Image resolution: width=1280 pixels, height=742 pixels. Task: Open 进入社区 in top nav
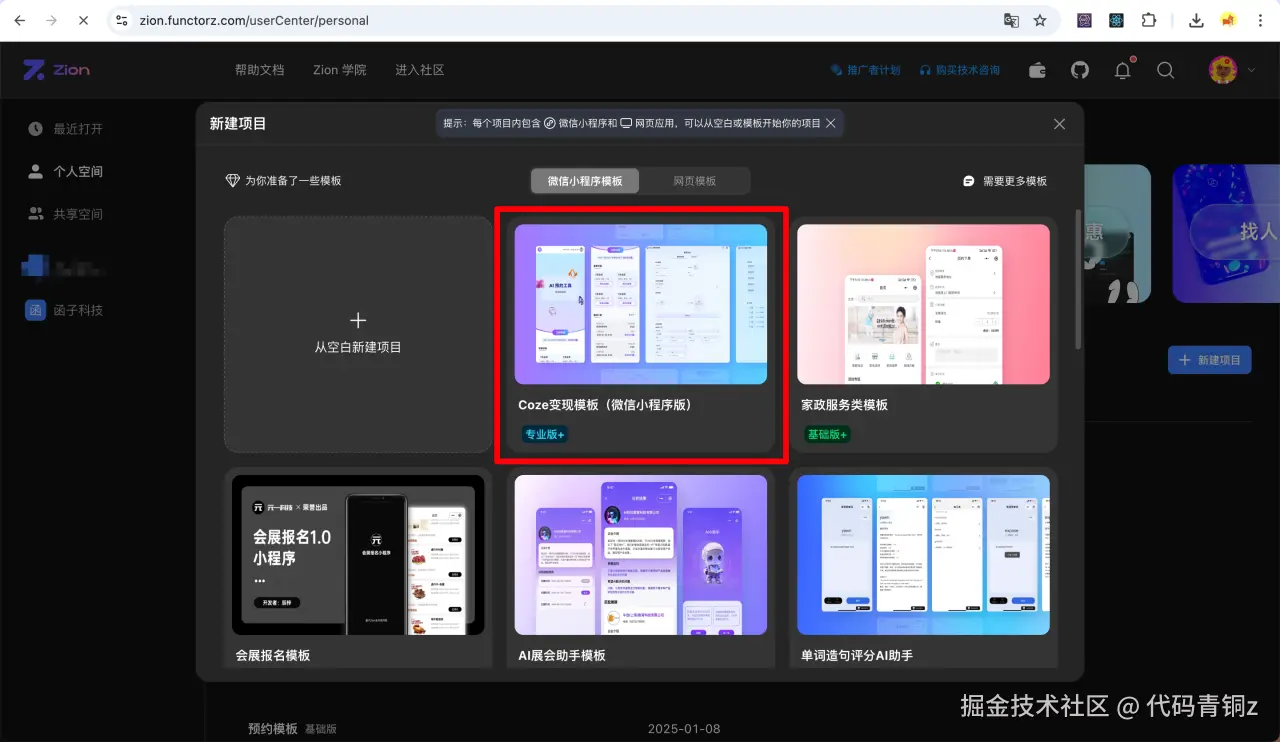(x=420, y=70)
